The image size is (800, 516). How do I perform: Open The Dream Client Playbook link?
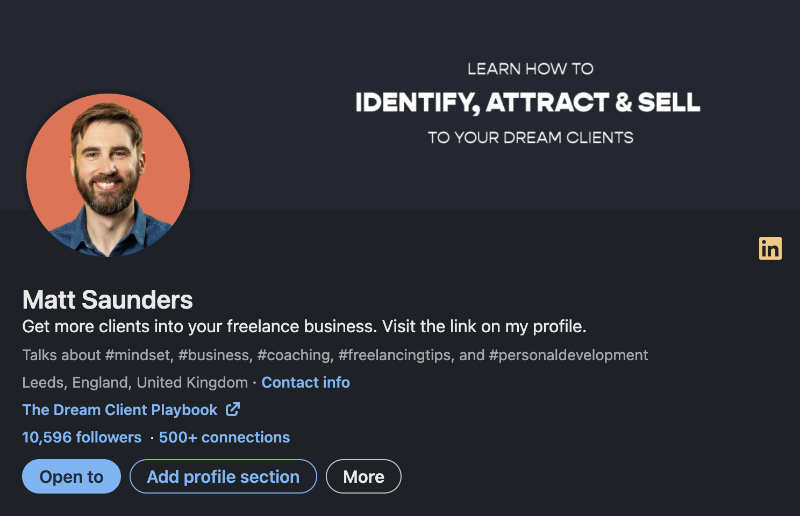(x=120, y=410)
